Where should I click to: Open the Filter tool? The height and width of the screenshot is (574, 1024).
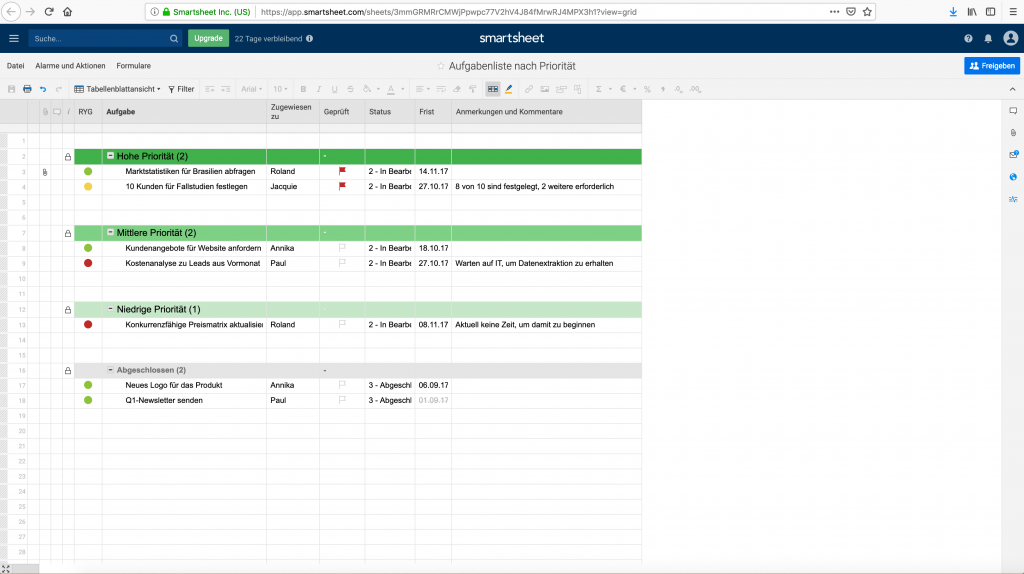point(181,89)
